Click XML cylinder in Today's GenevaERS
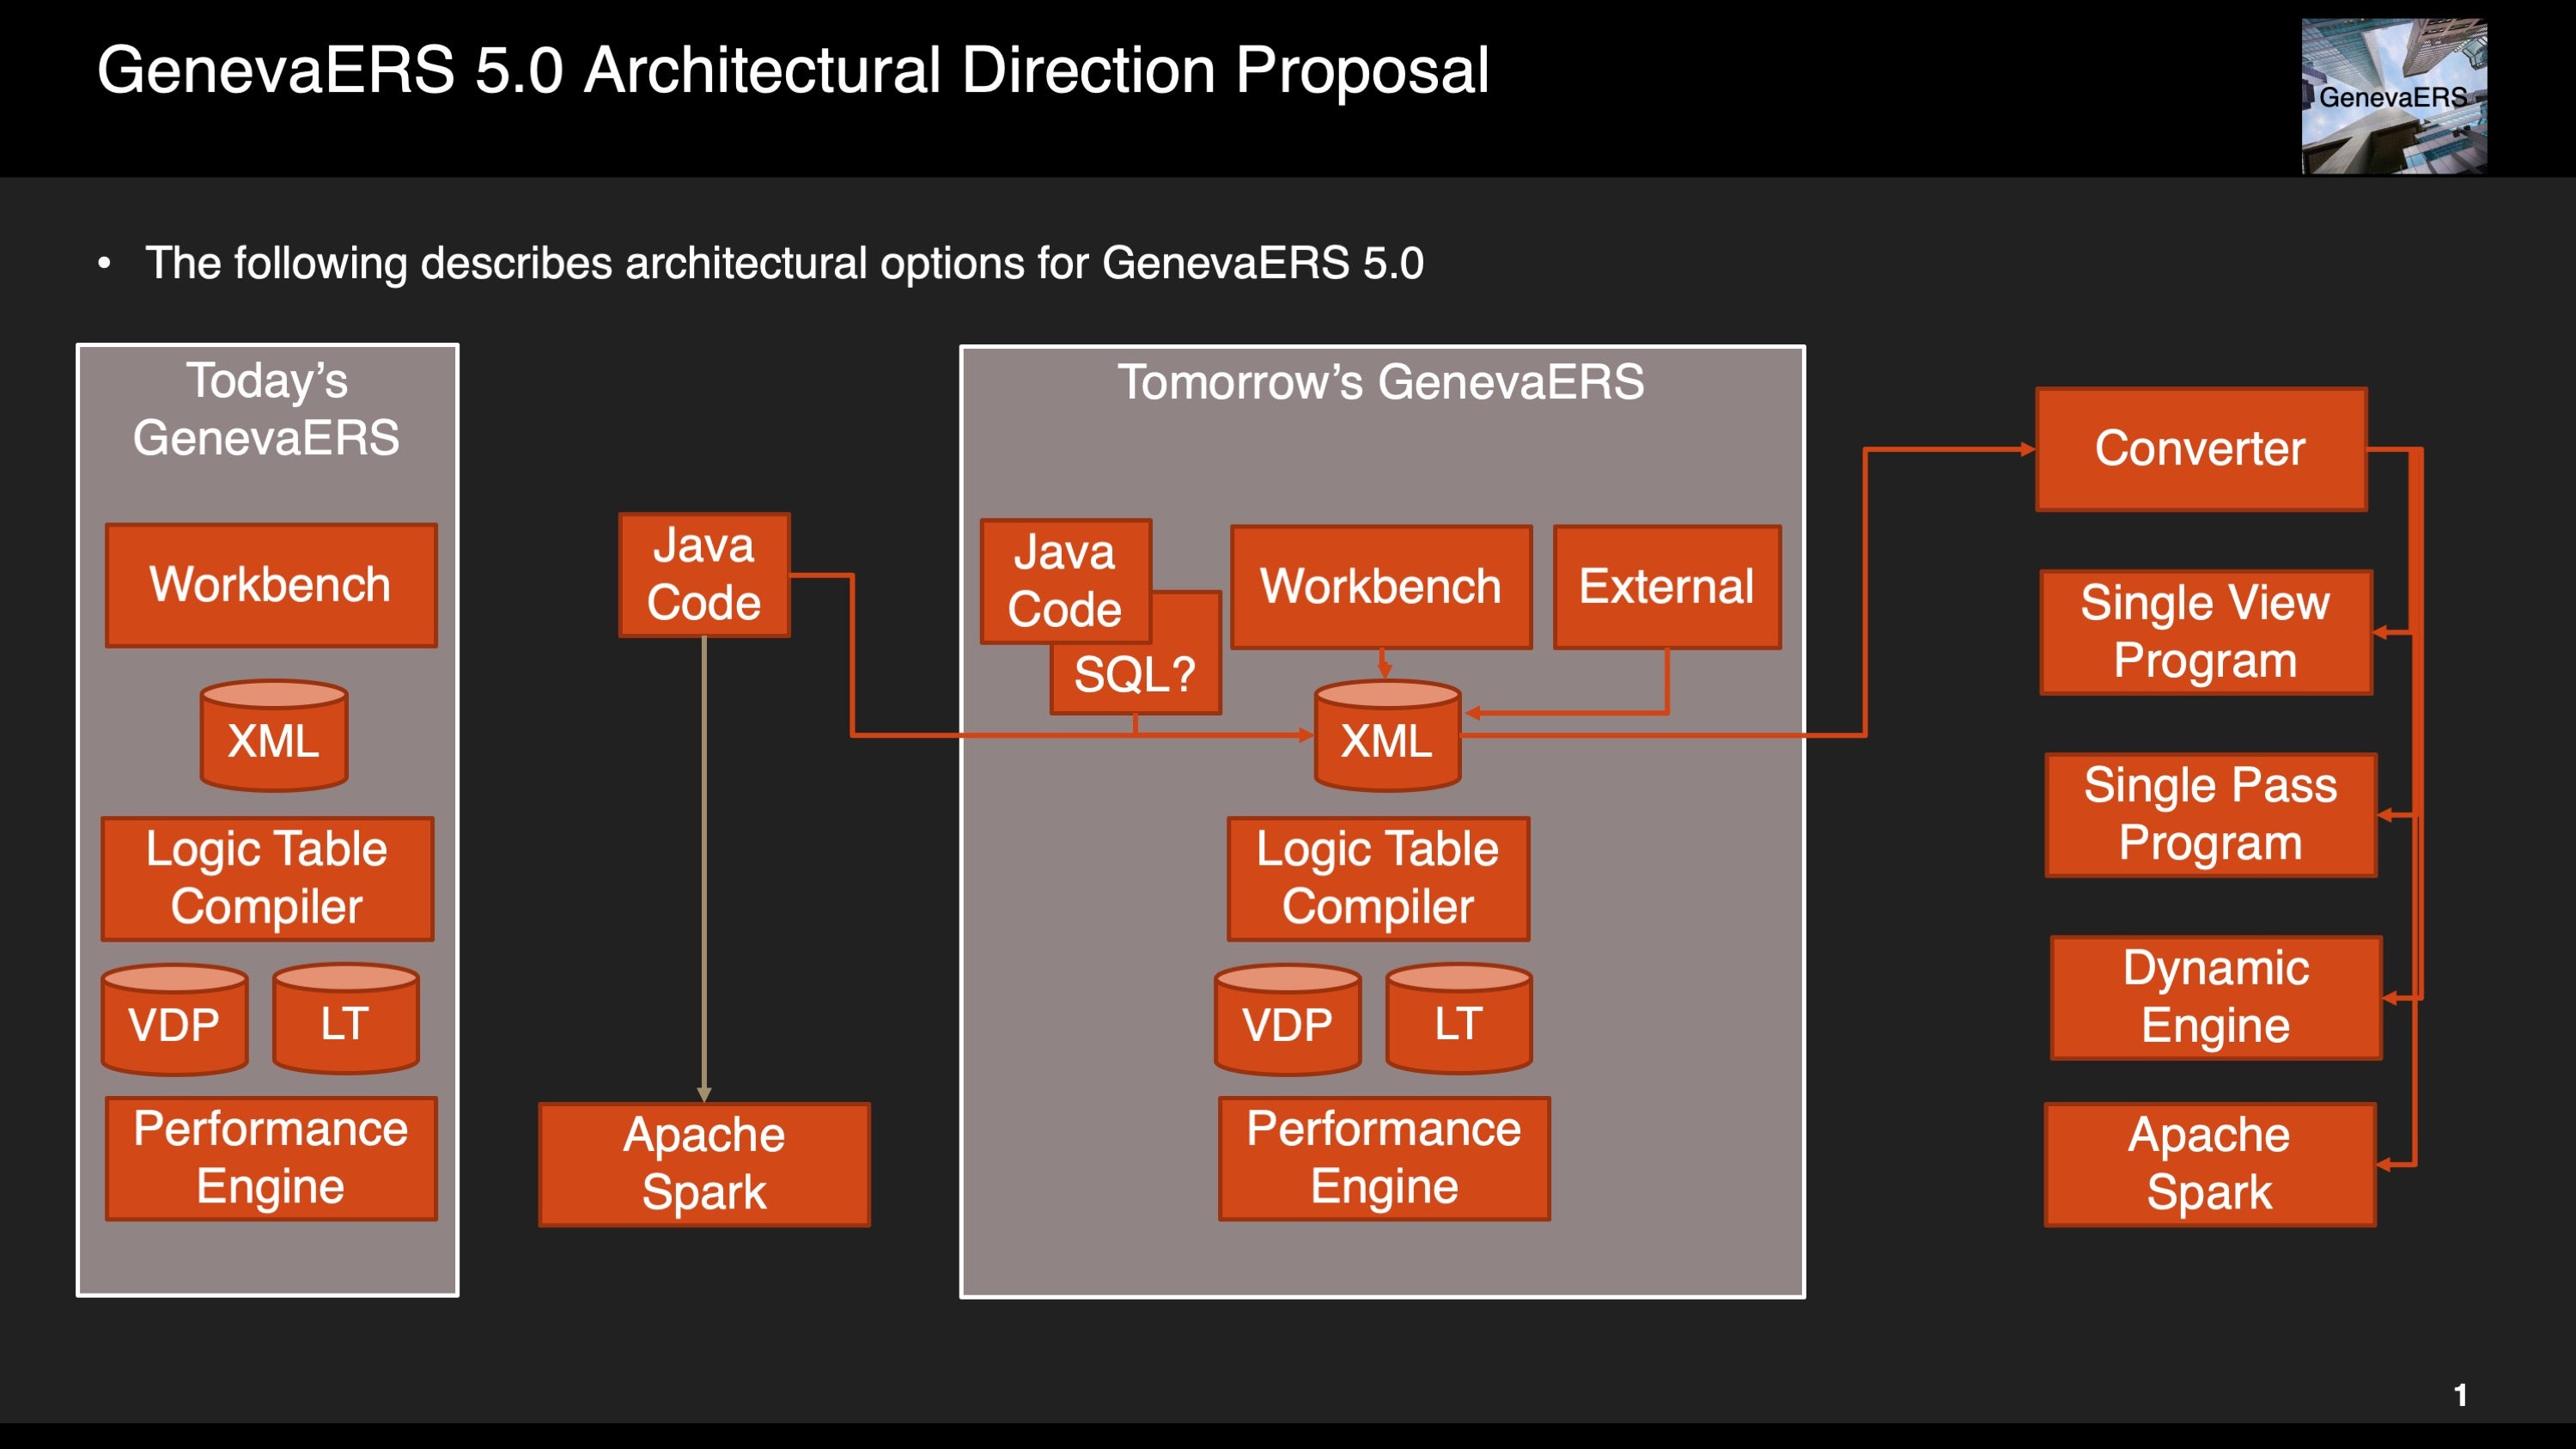The height and width of the screenshot is (1449, 2576). [274, 735]
